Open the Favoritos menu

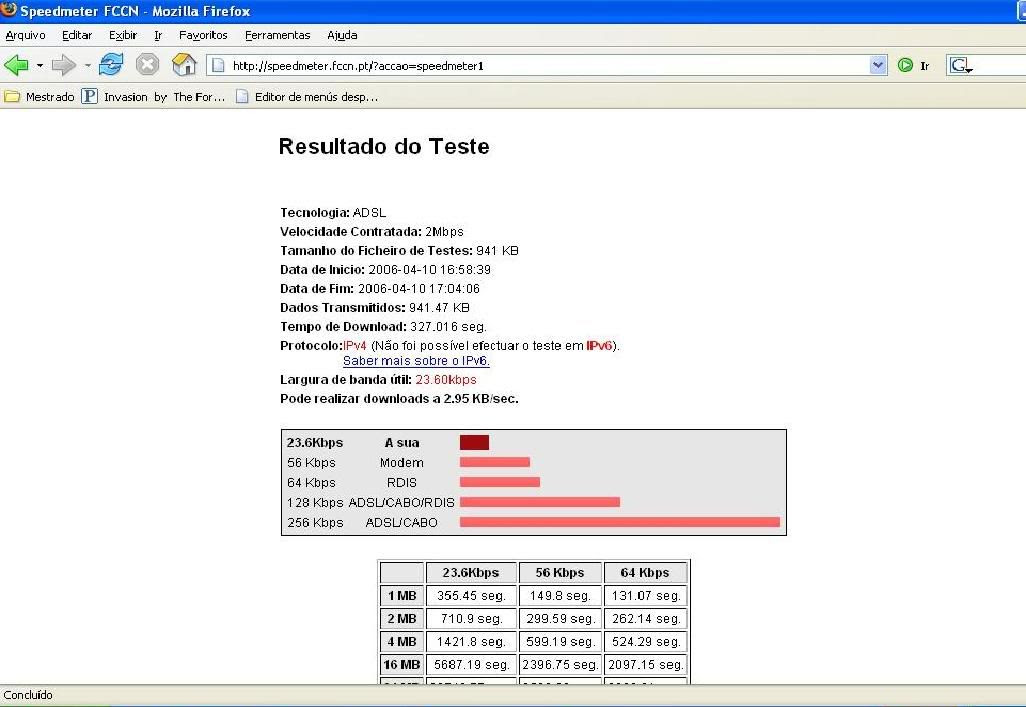pos(203,35)
